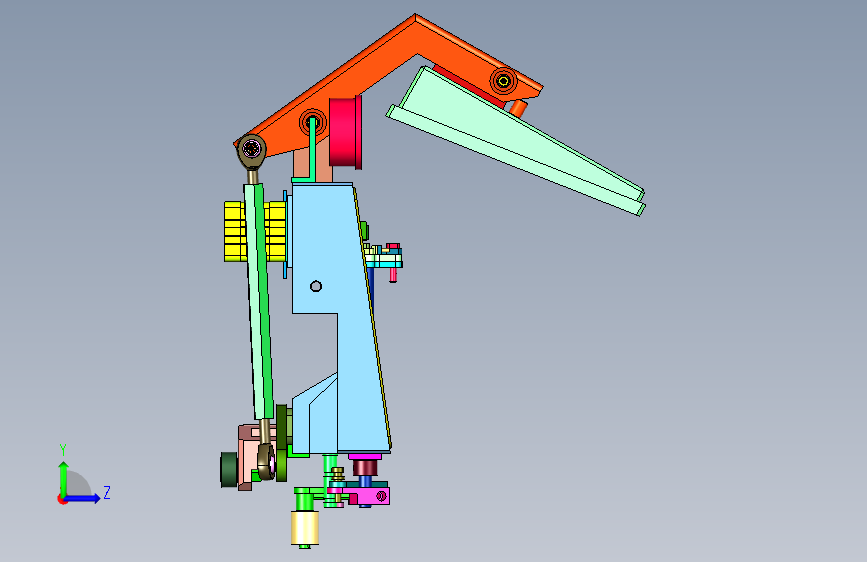Pick the dark green wheel at lower left
The width and height of the screenshot is (867, 562).
pos(229,470)
